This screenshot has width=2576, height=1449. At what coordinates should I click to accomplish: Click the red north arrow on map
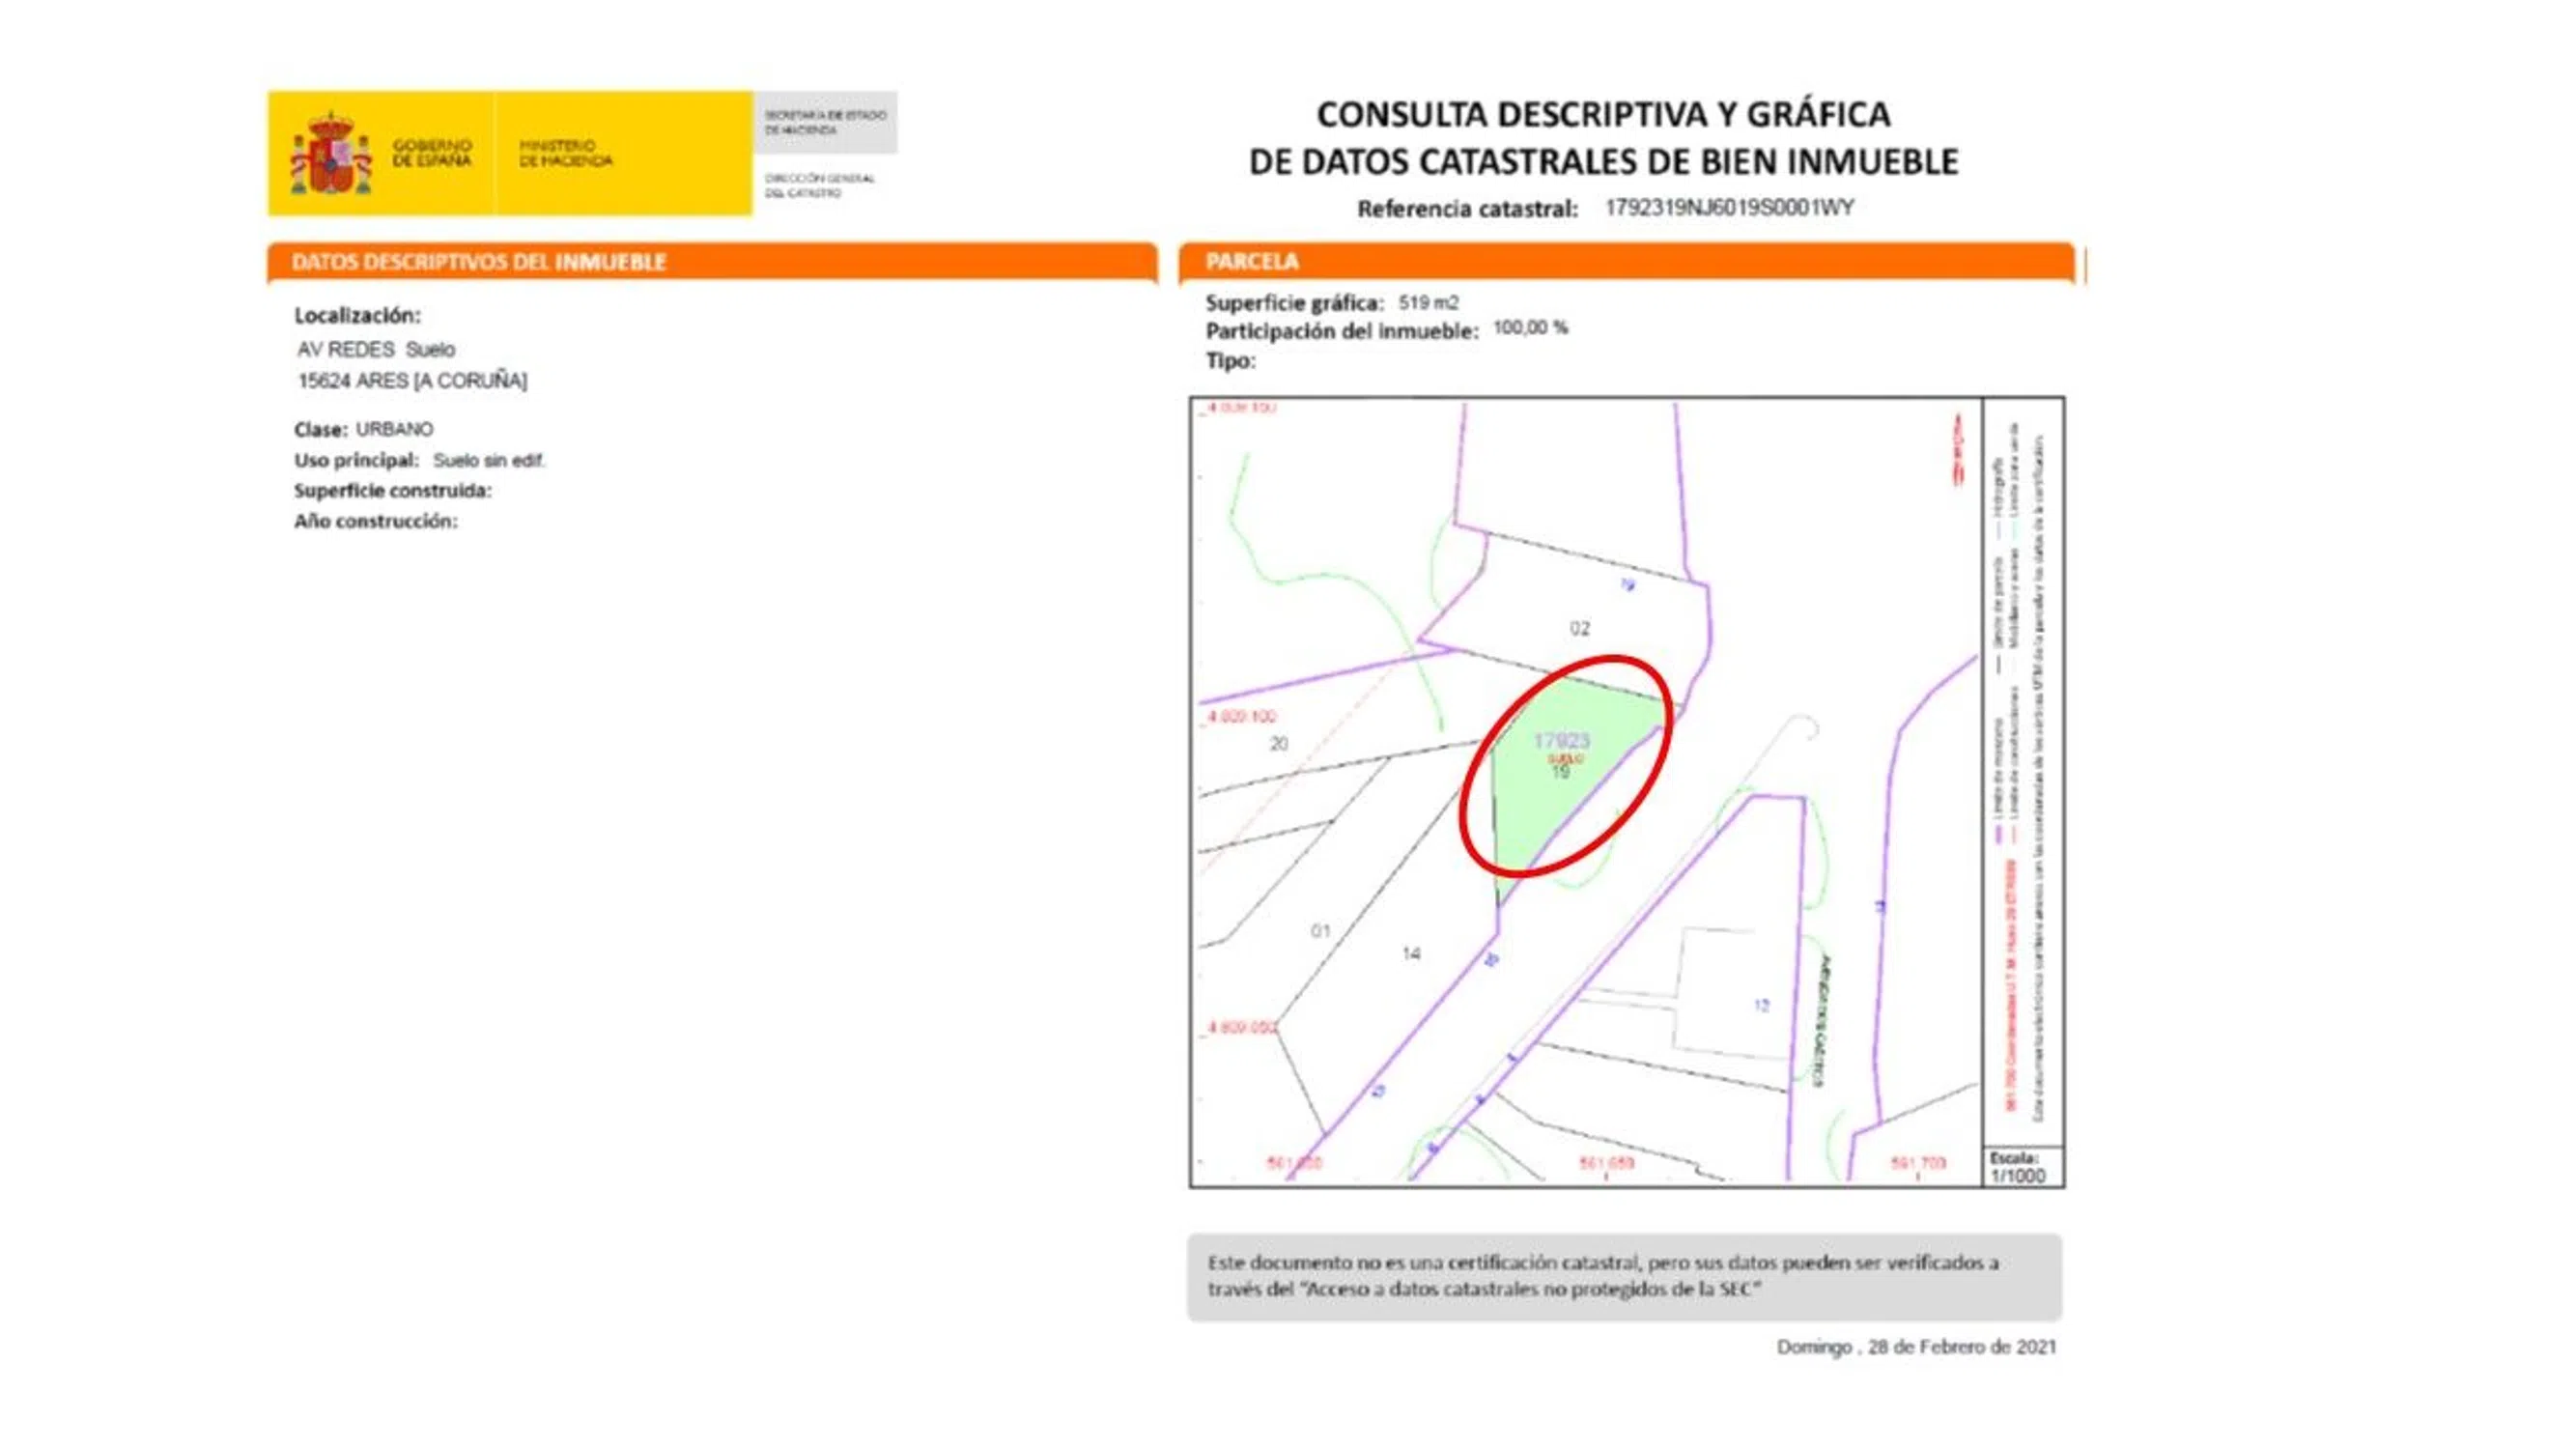[x=1958, y=451]
